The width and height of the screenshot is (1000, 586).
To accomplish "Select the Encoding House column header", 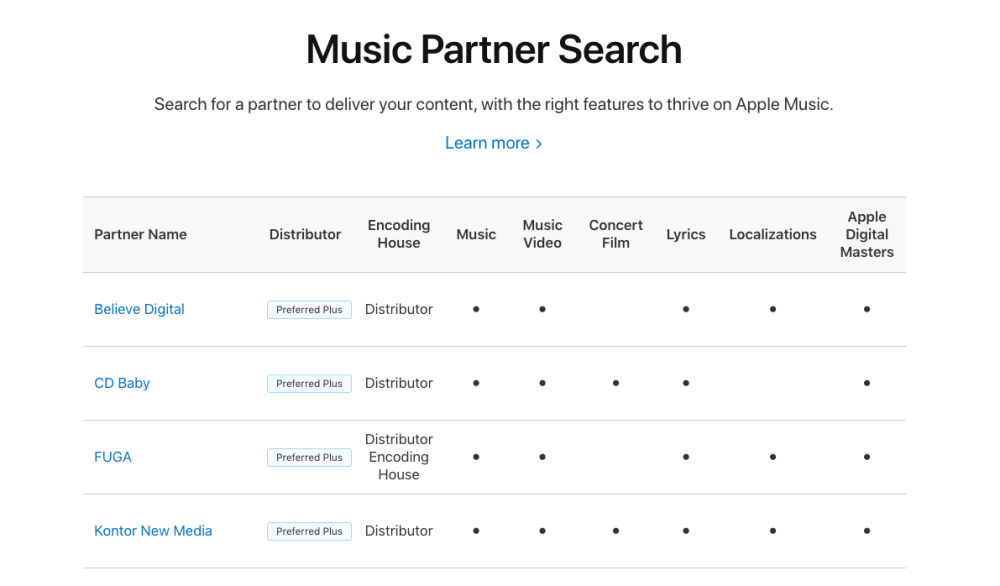I will pyautogui.click(x=399, y=234).
